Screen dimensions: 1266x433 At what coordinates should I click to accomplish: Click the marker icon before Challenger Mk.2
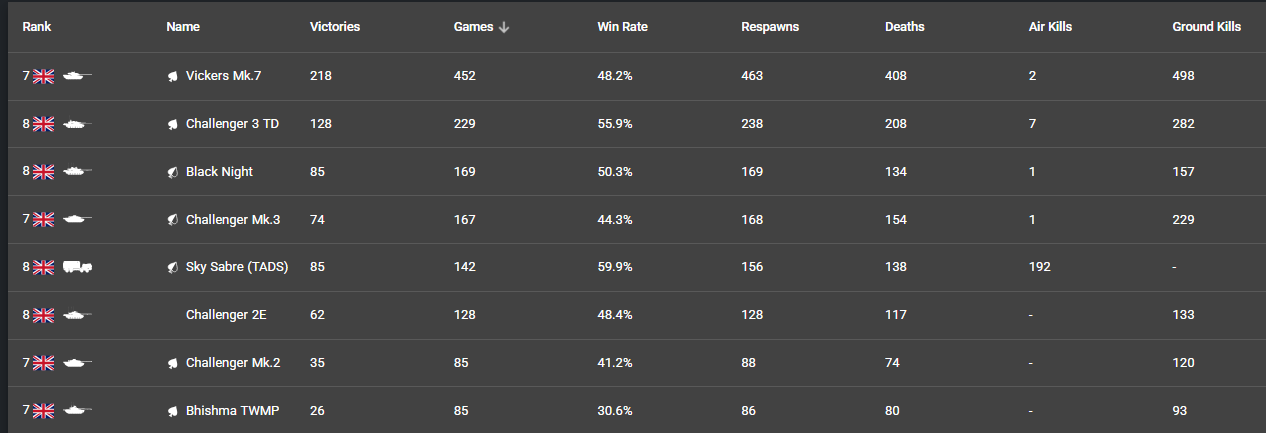click(173, 363)
